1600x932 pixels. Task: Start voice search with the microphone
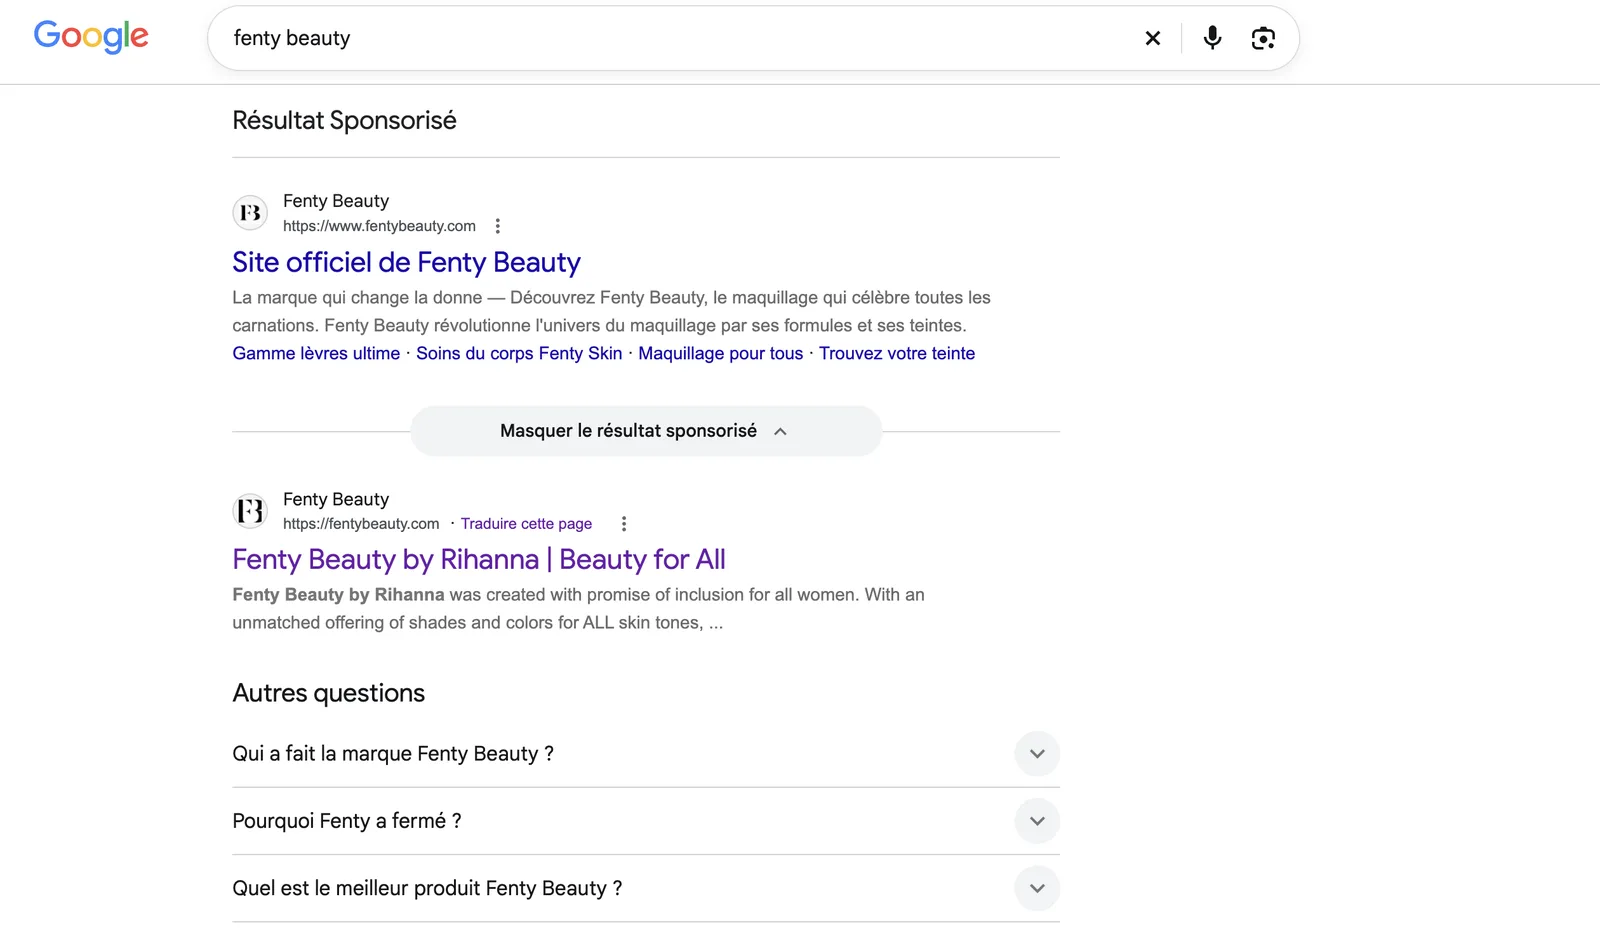[x=1212, y=38]
